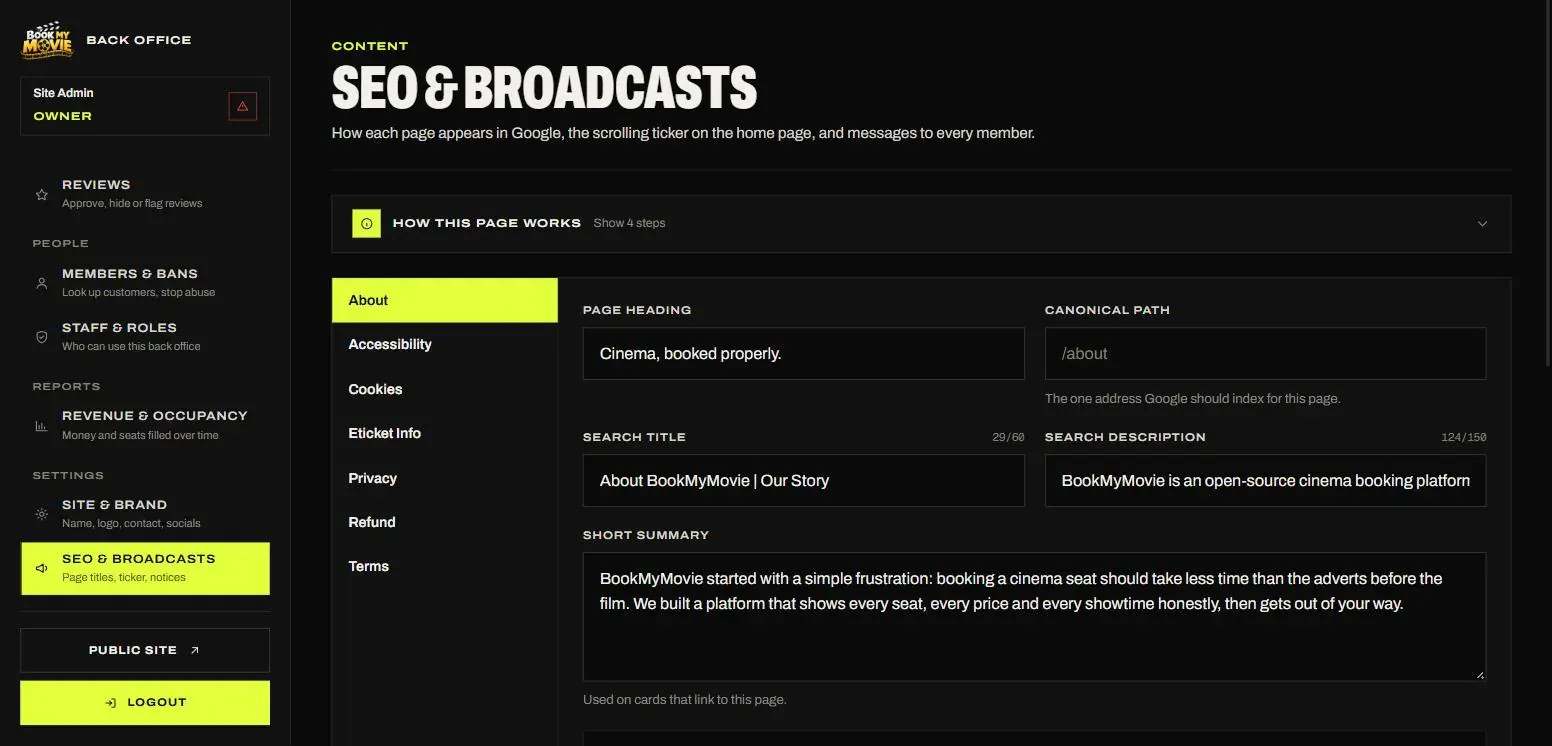This screenshot has width=1552, height=746.
Task: Click the page vertical scrollbar
Action: coord(1548,183)
